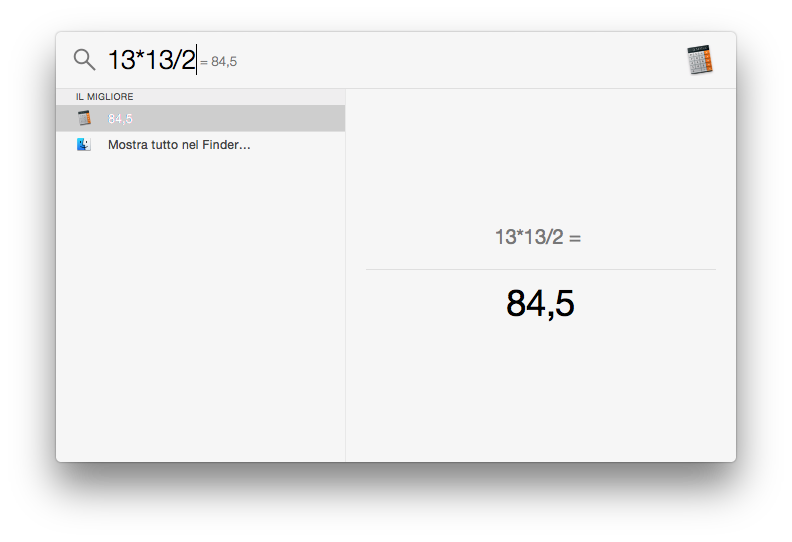The image size is (792, 542).
Task: Click the Spotlight magnifying glass icon
Action: click(84, 60)
